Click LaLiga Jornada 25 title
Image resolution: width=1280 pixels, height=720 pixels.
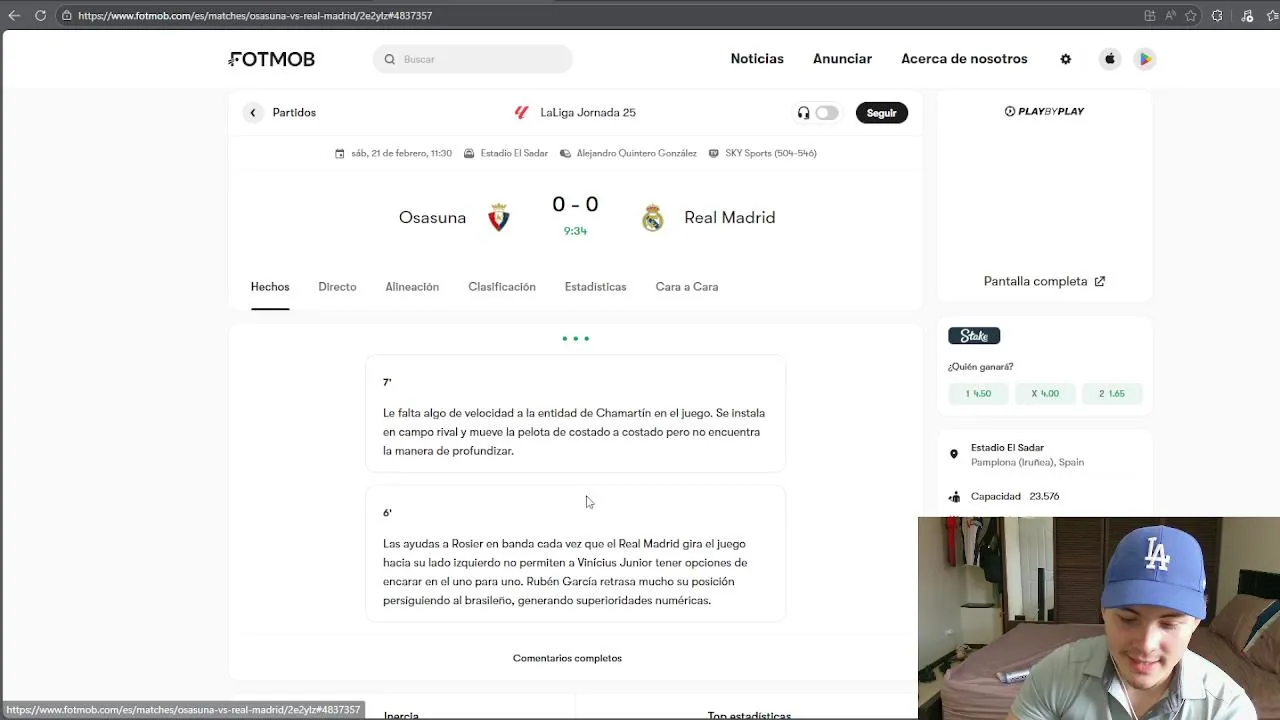click(x=588, y=113)
